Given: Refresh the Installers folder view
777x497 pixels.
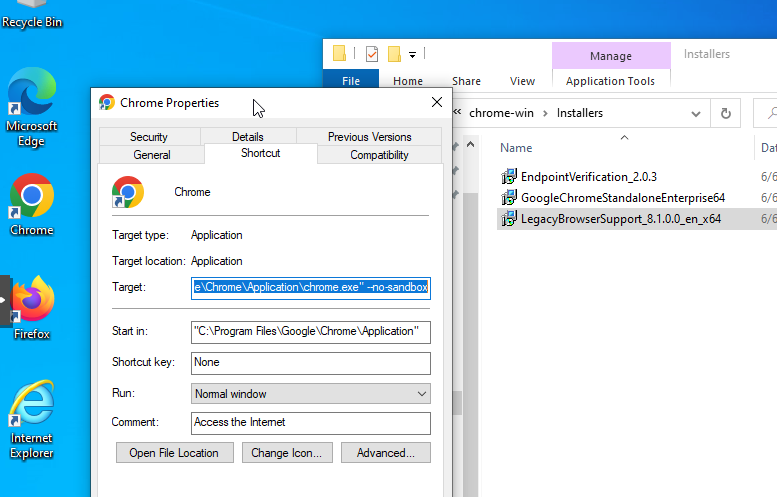Looking at the screenshot, I should (725, 113).
